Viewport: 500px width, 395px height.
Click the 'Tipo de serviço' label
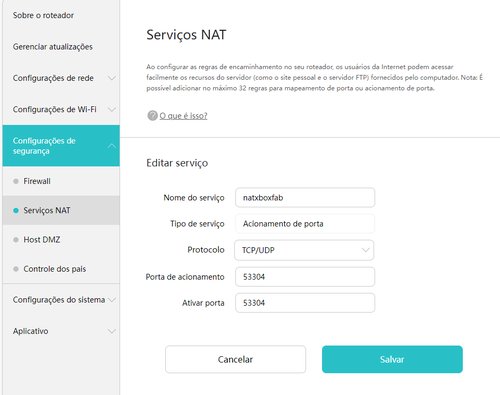coord(197,224)
